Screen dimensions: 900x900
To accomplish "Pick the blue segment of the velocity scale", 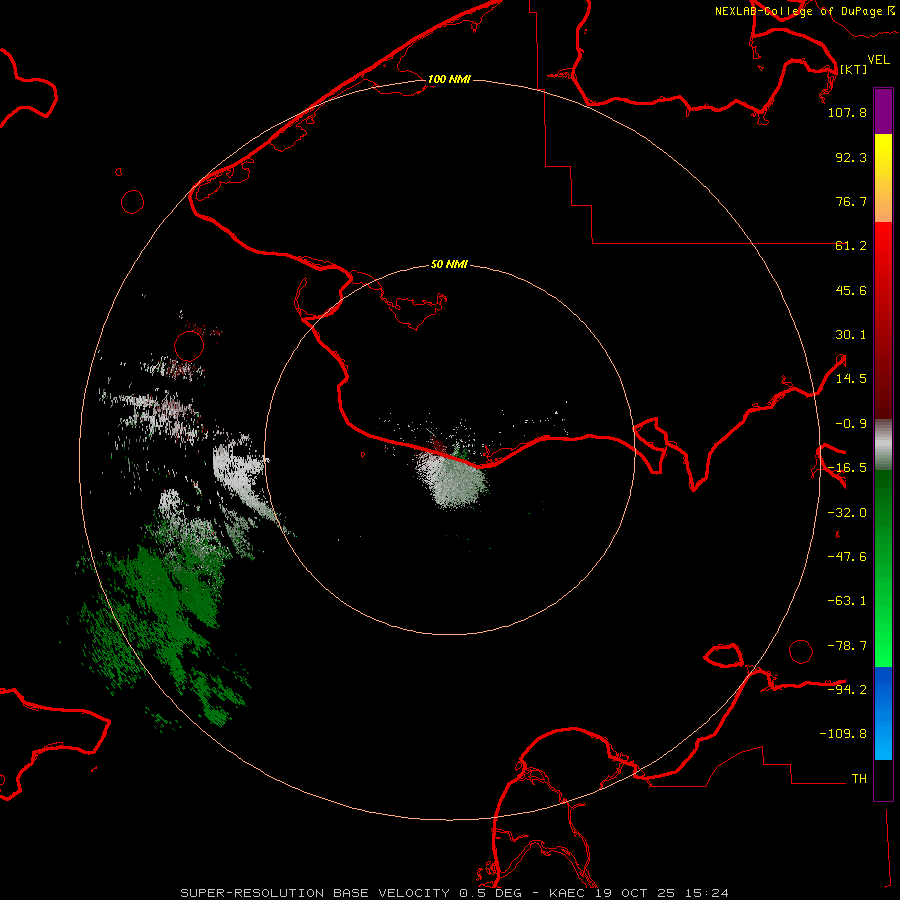I will coord(883,713).
